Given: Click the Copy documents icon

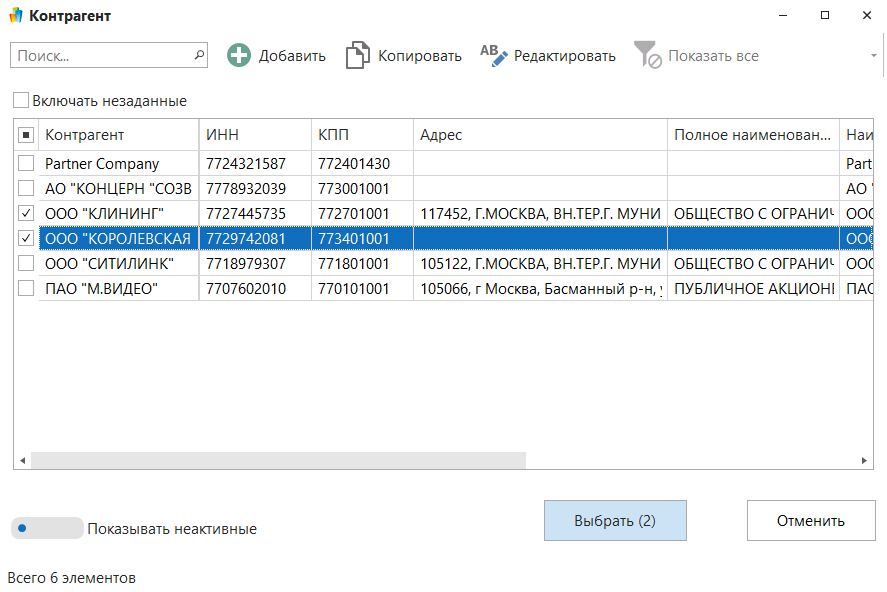Looking at the screenshot, I should pos(357,56).
